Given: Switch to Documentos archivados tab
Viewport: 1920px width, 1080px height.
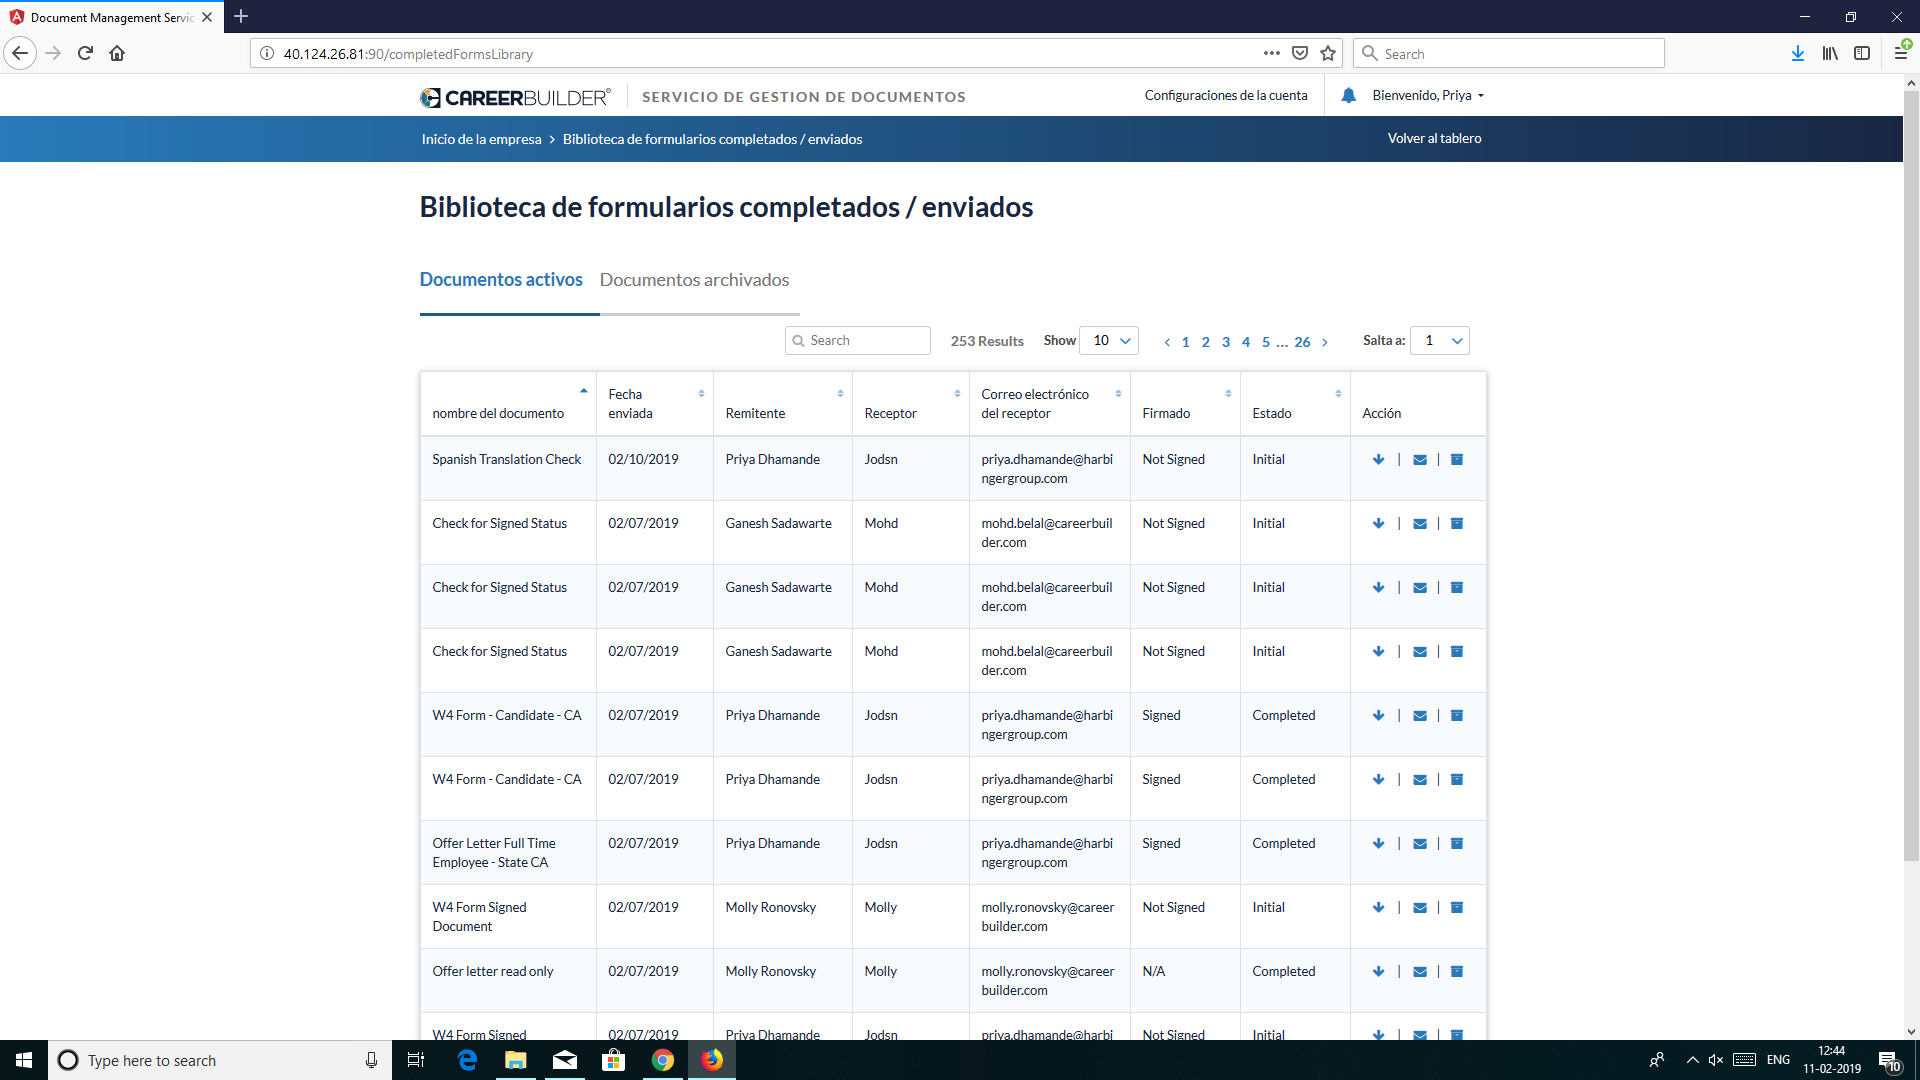Looking at the screenshot, I should click(694, 280).
